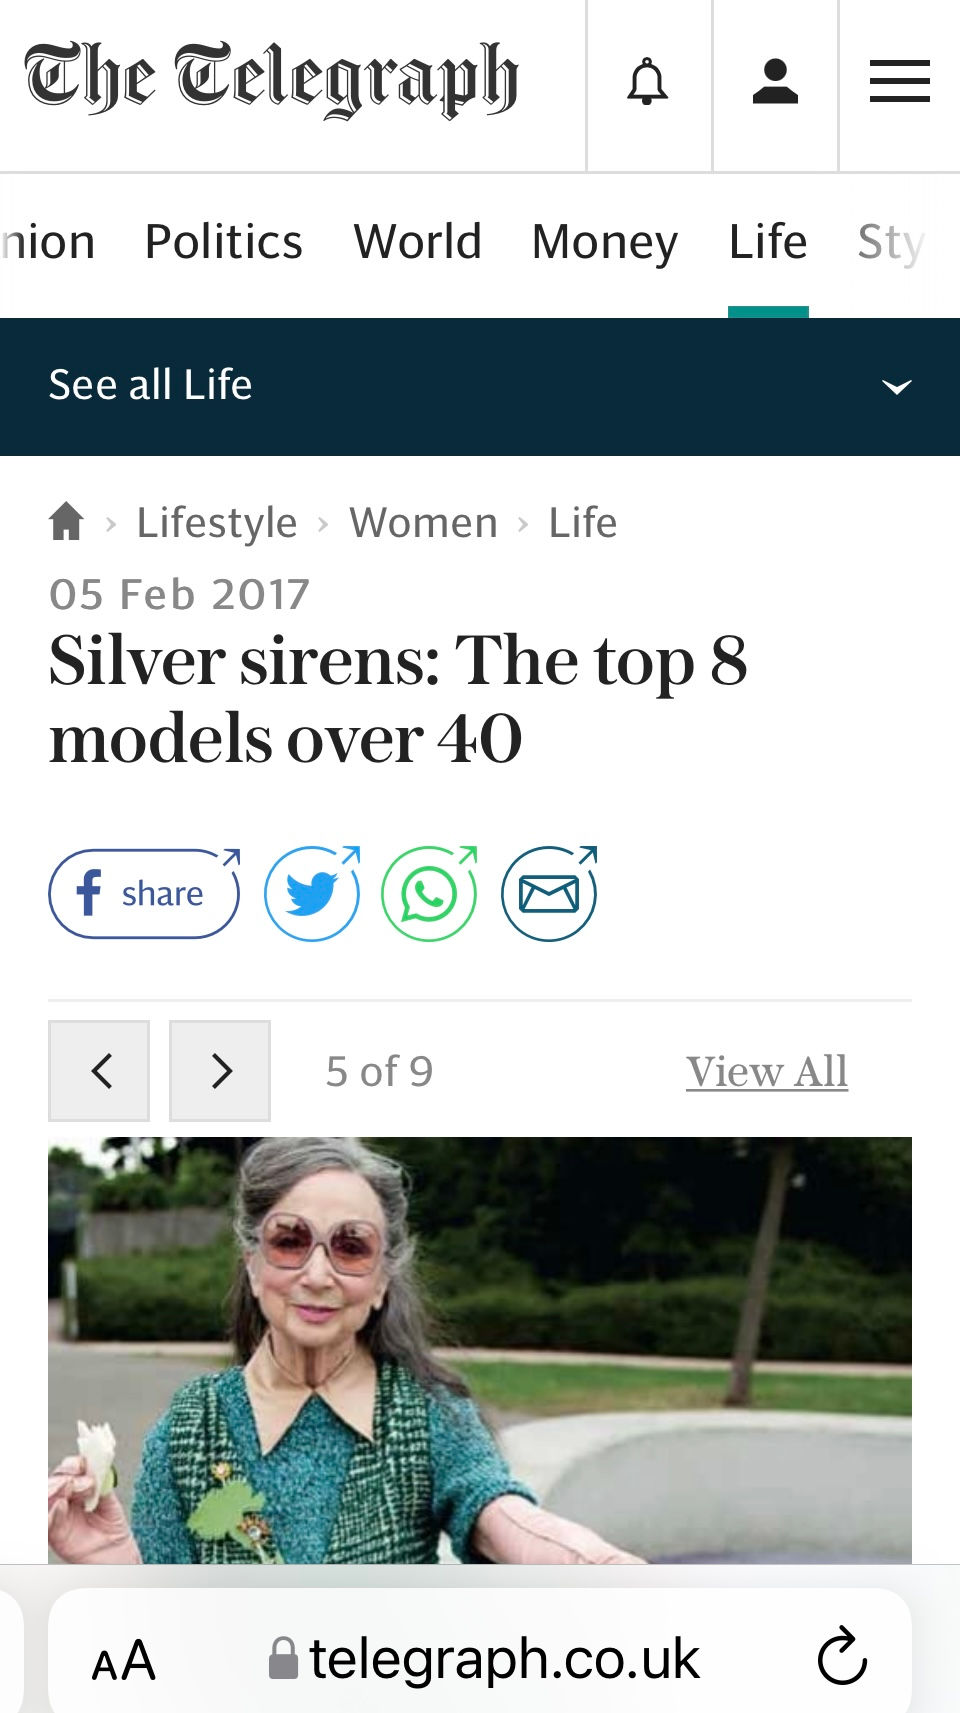Open the notifications bell icon
This screenshot has height=1713, width=960.
point(648,82)
